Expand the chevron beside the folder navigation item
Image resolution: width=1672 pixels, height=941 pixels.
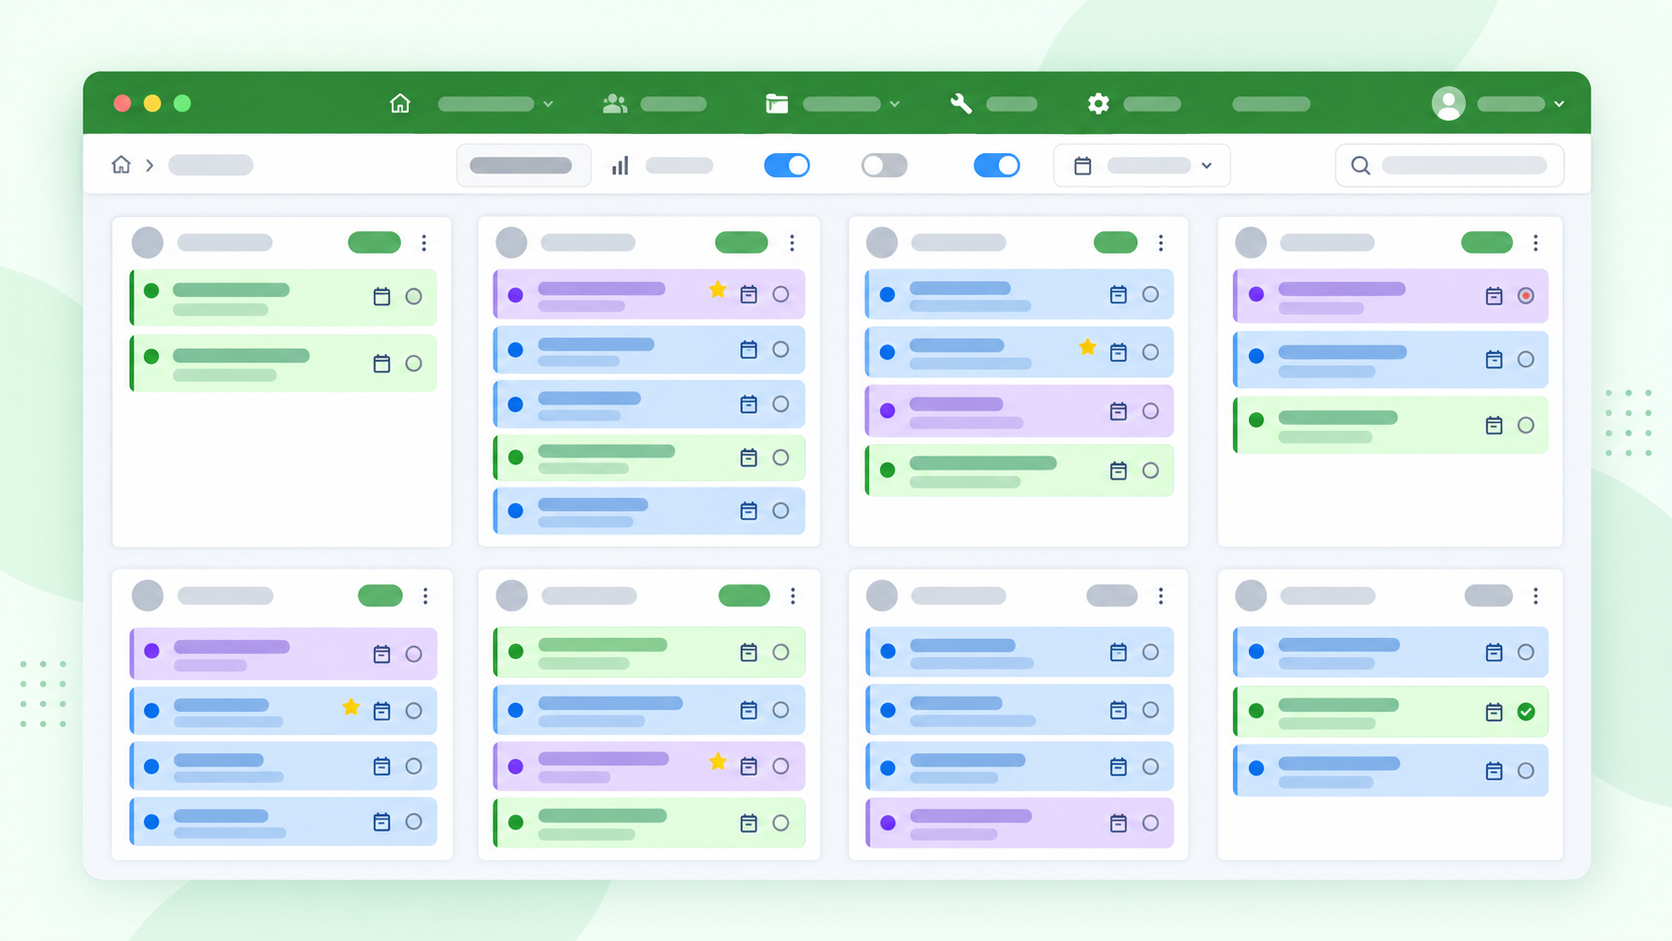click(x=895, y=104)
